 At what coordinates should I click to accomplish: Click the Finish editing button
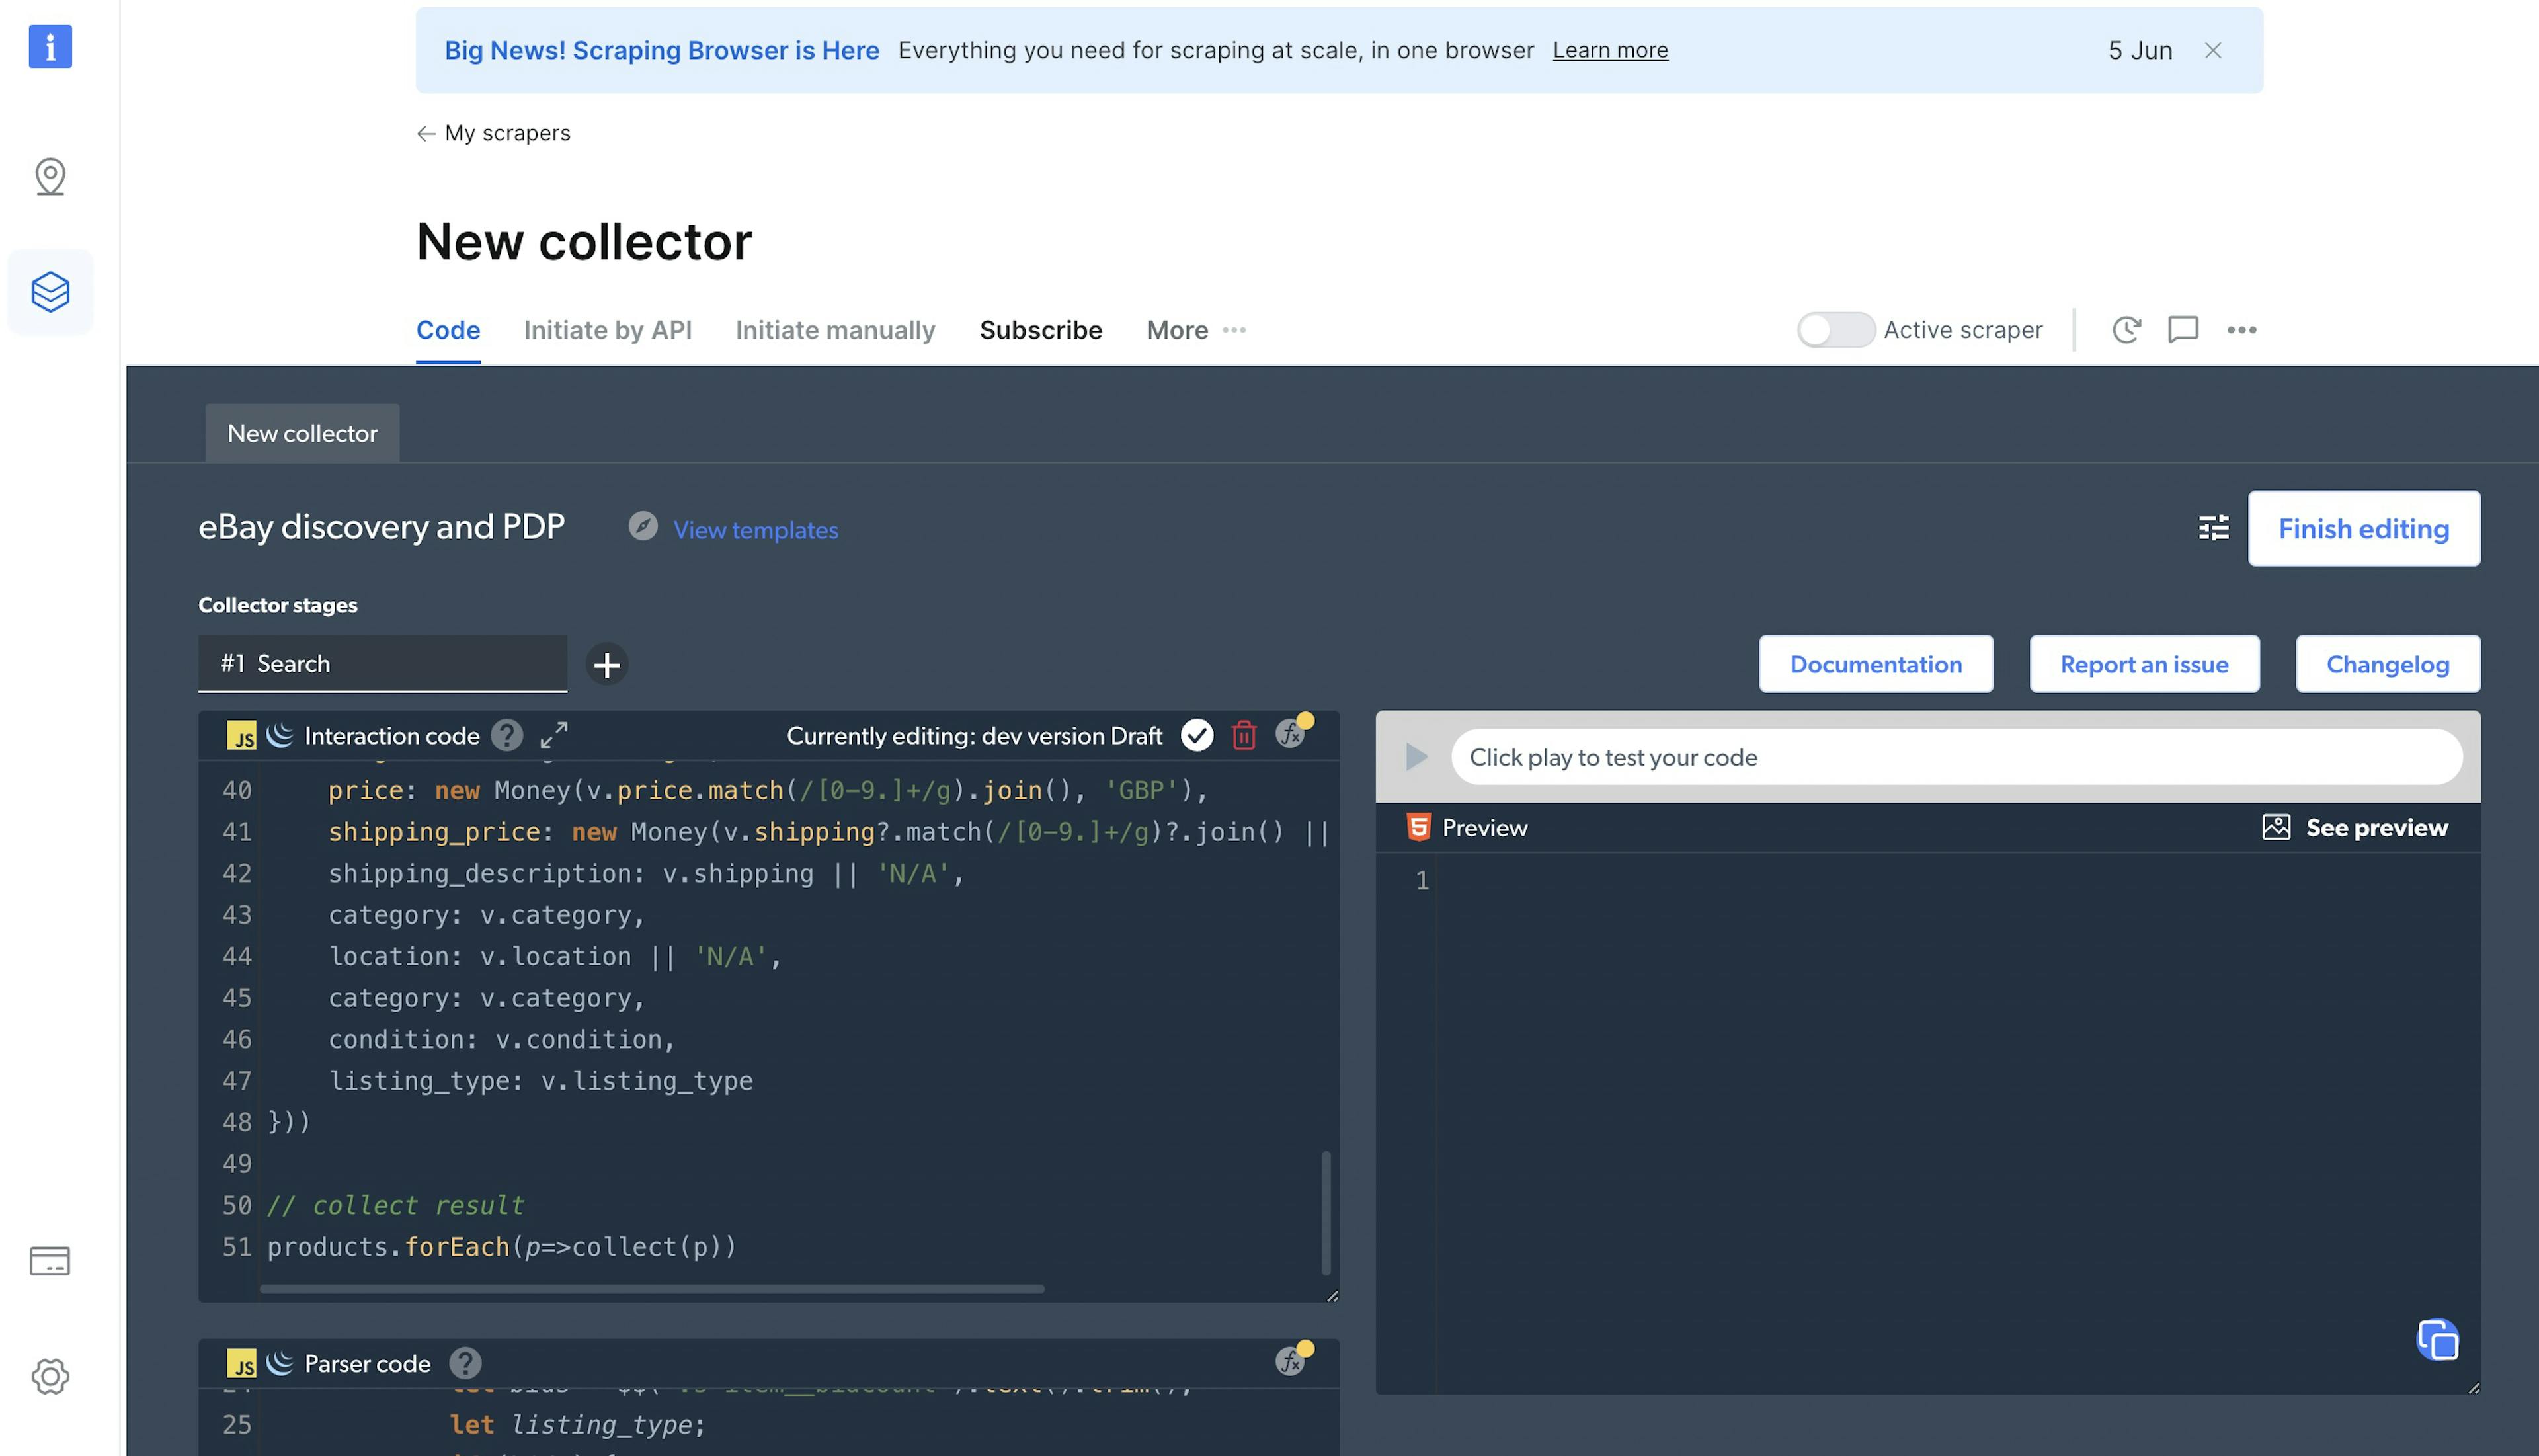[x=2364, y=526]
